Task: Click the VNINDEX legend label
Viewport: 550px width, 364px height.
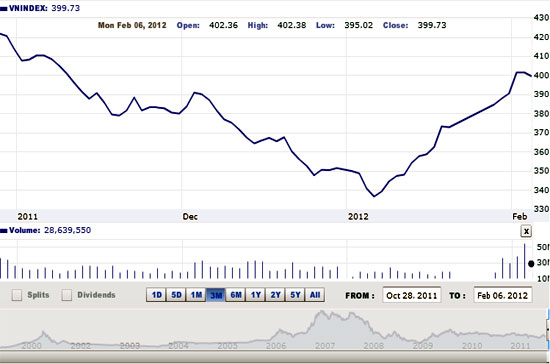Action: 28,8
